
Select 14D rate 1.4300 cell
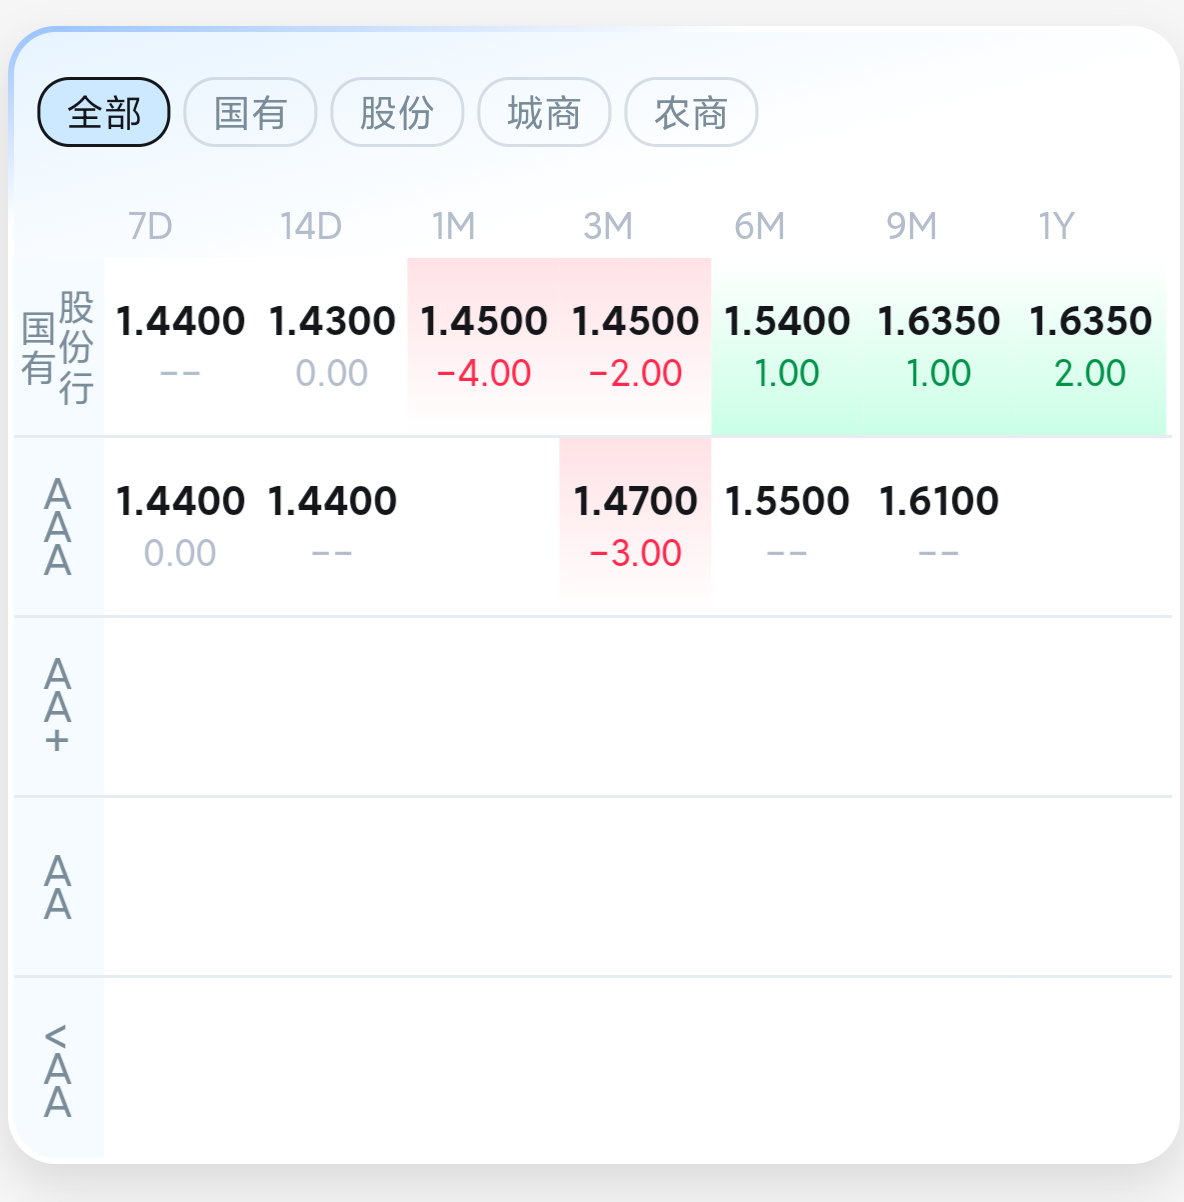332,346
